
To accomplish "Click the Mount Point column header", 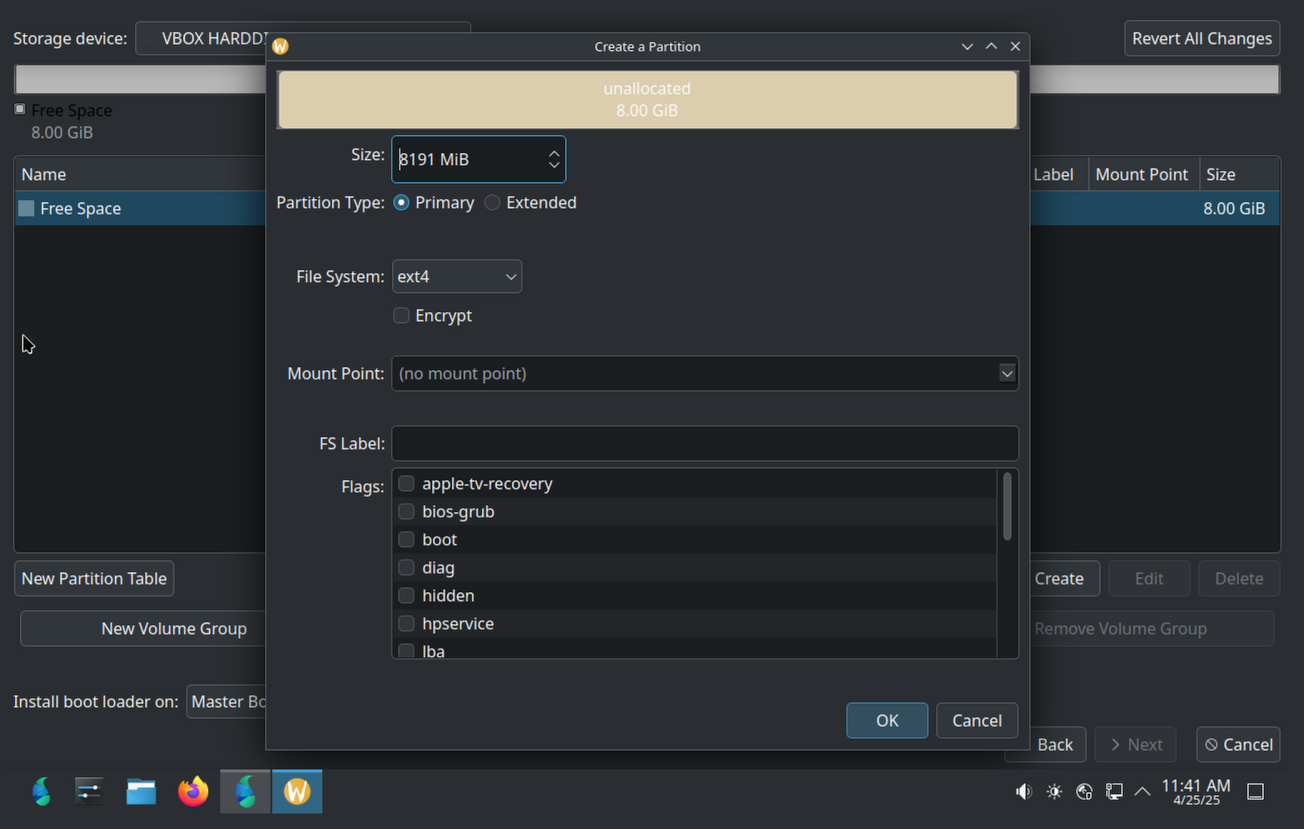I will [1141, 174].
